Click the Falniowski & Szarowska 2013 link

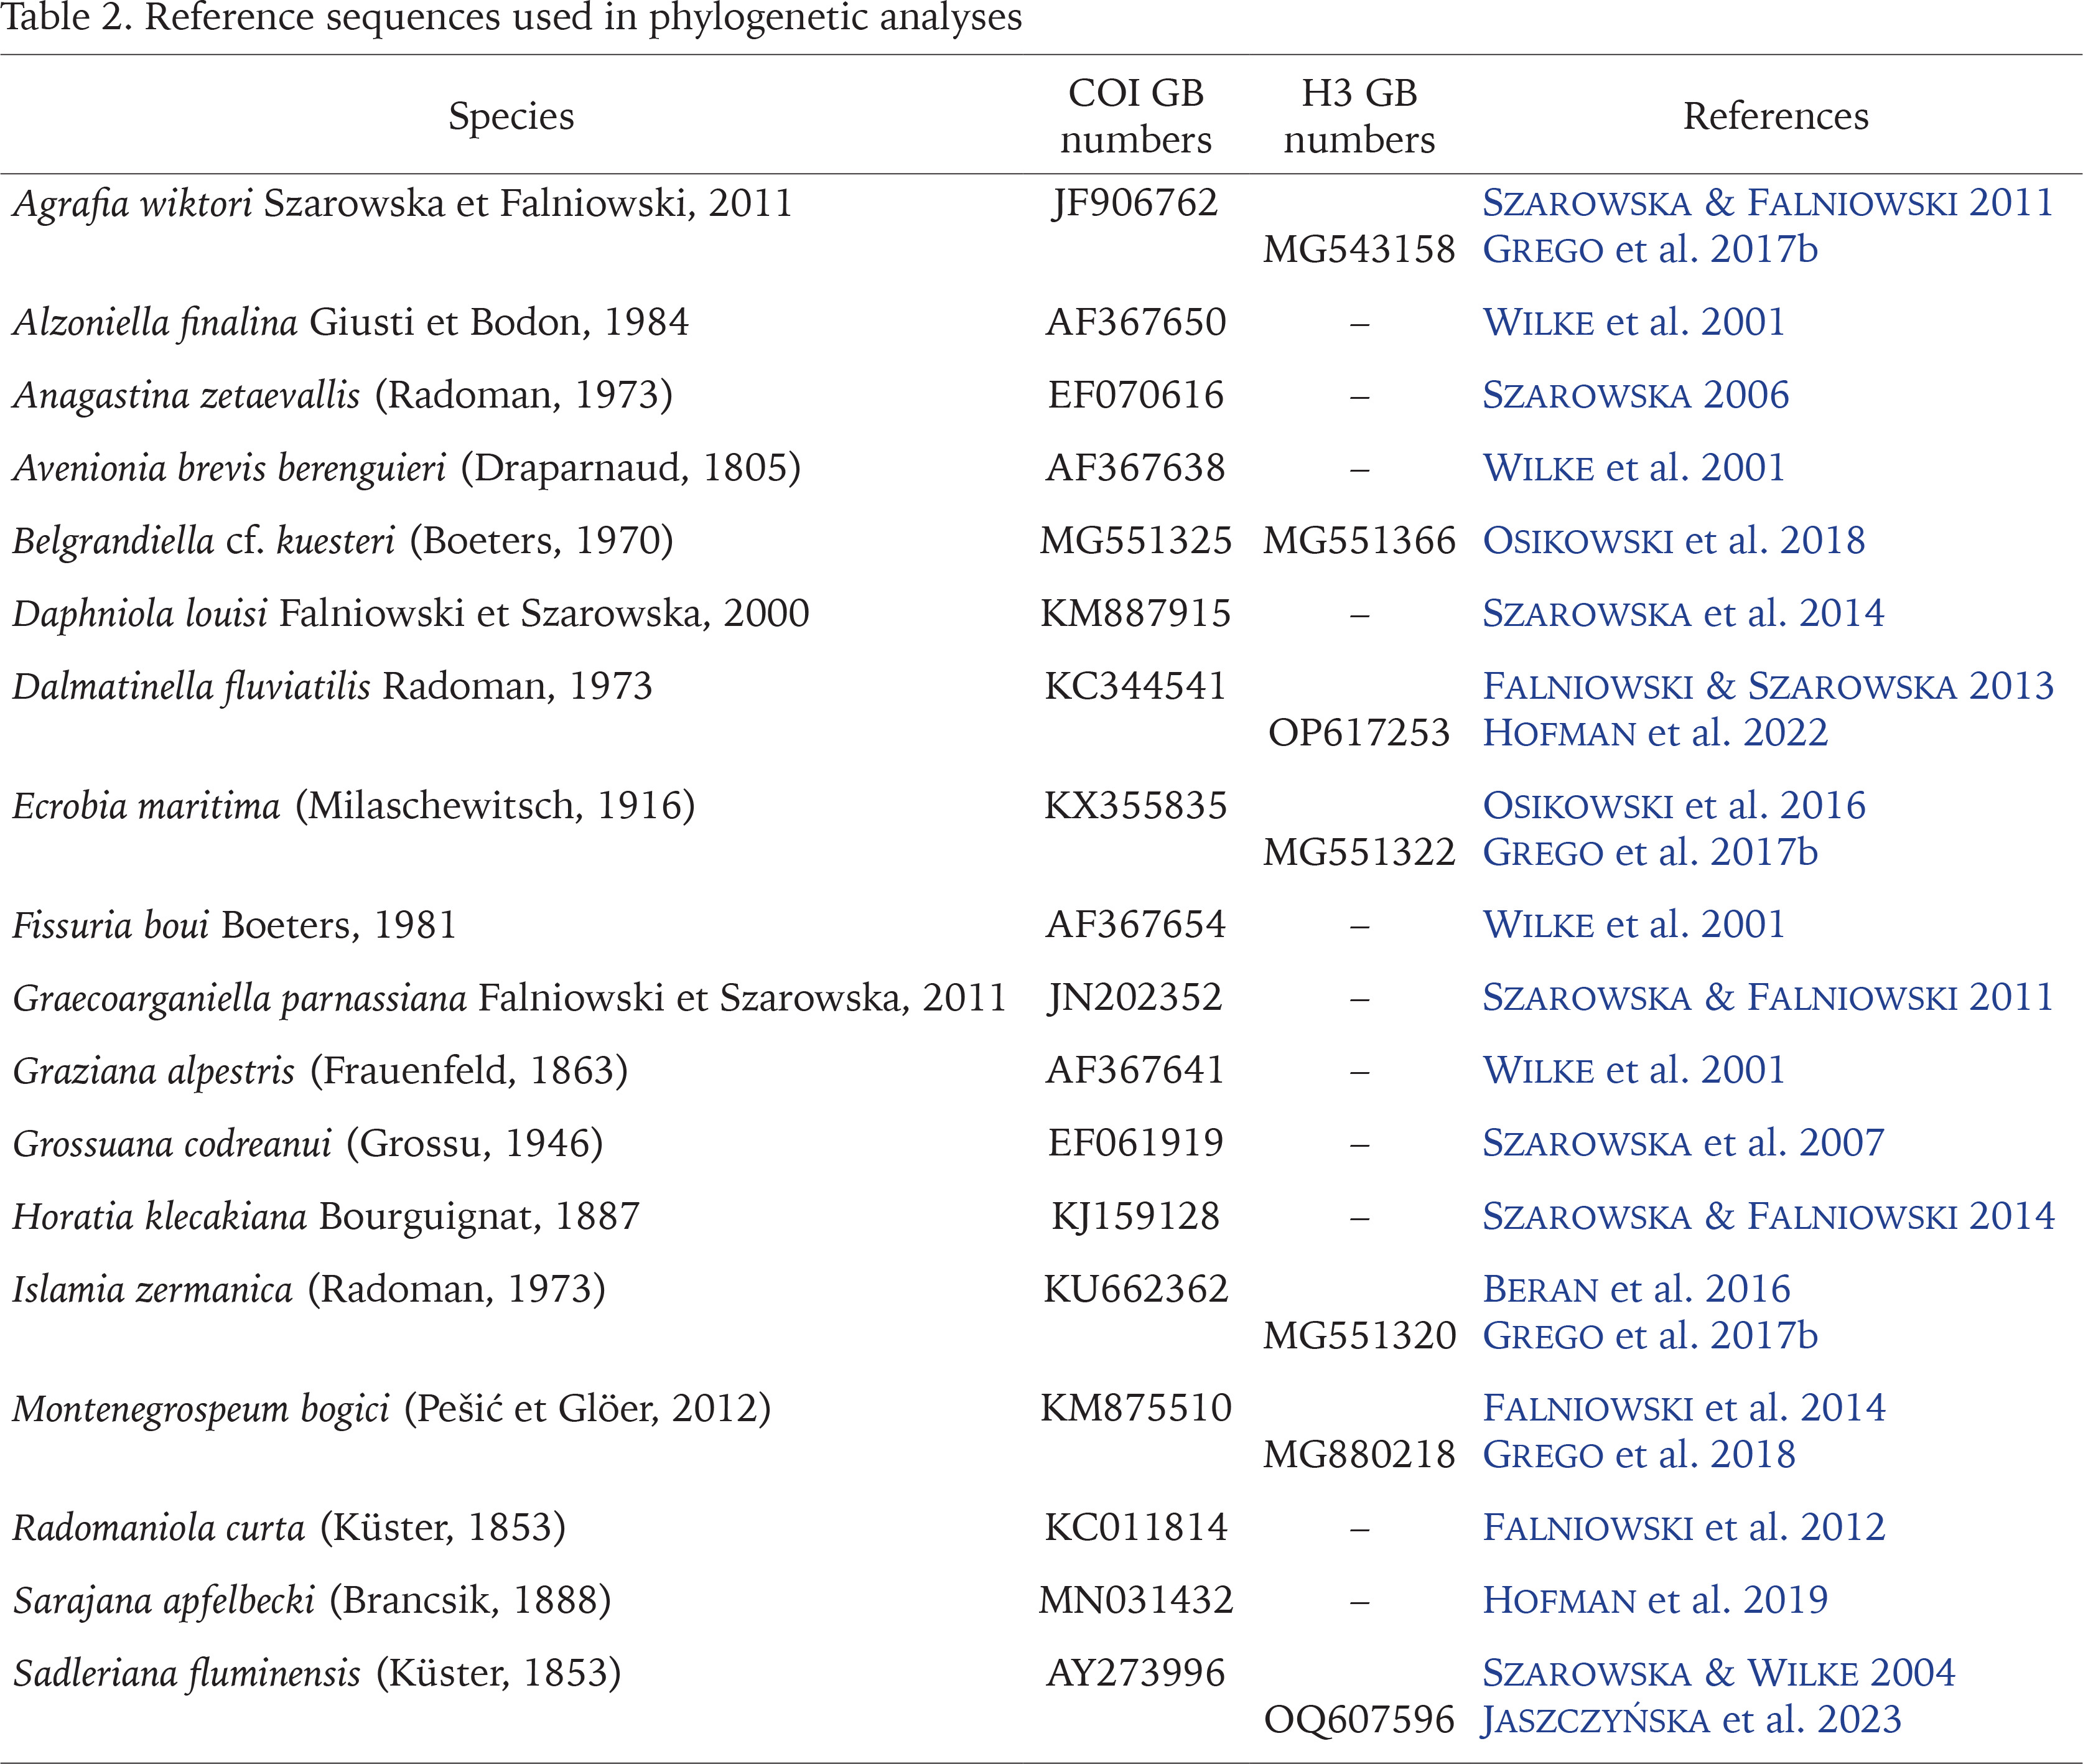[1767, 686]
